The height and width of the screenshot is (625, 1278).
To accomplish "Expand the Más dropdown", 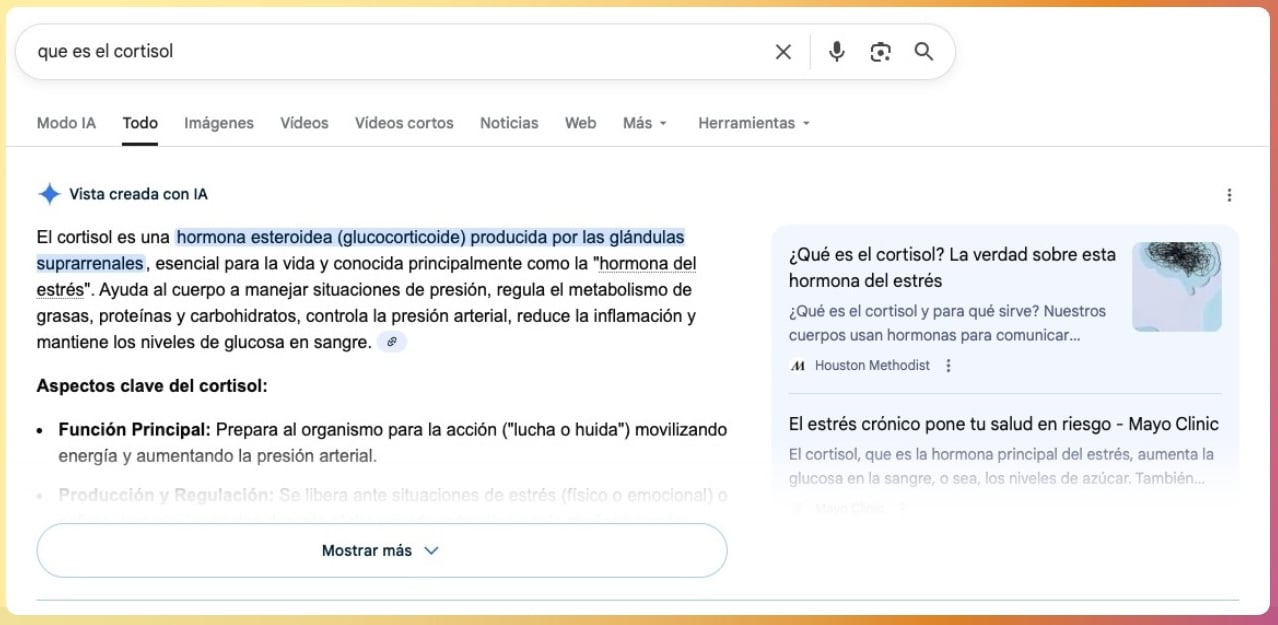I will (x=644, y=122).
